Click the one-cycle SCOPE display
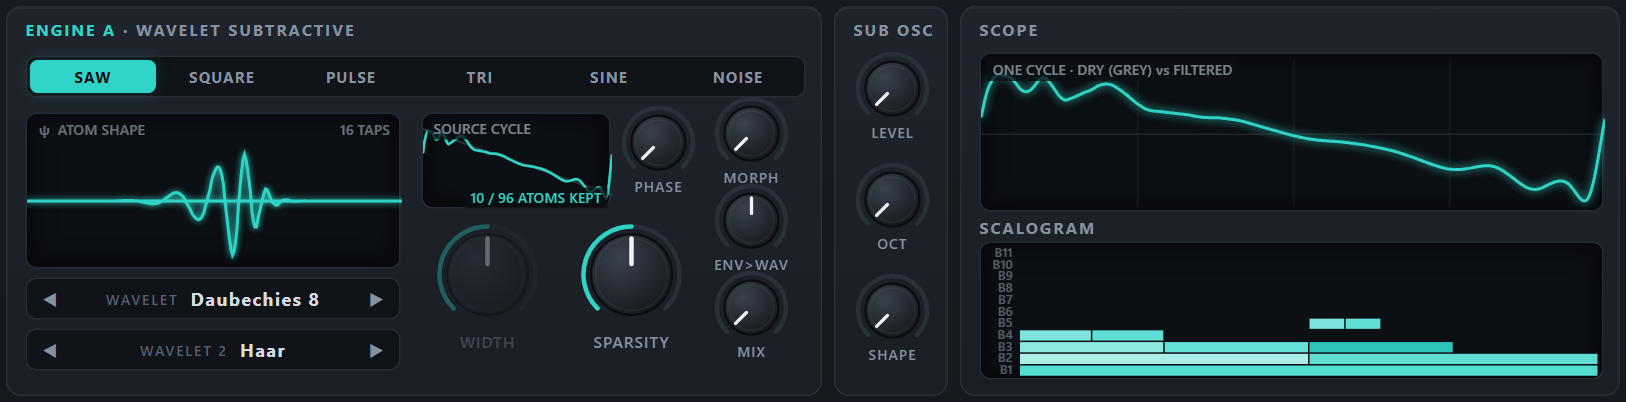The height and width of the screenshot is (402, 1626). 1292,132
